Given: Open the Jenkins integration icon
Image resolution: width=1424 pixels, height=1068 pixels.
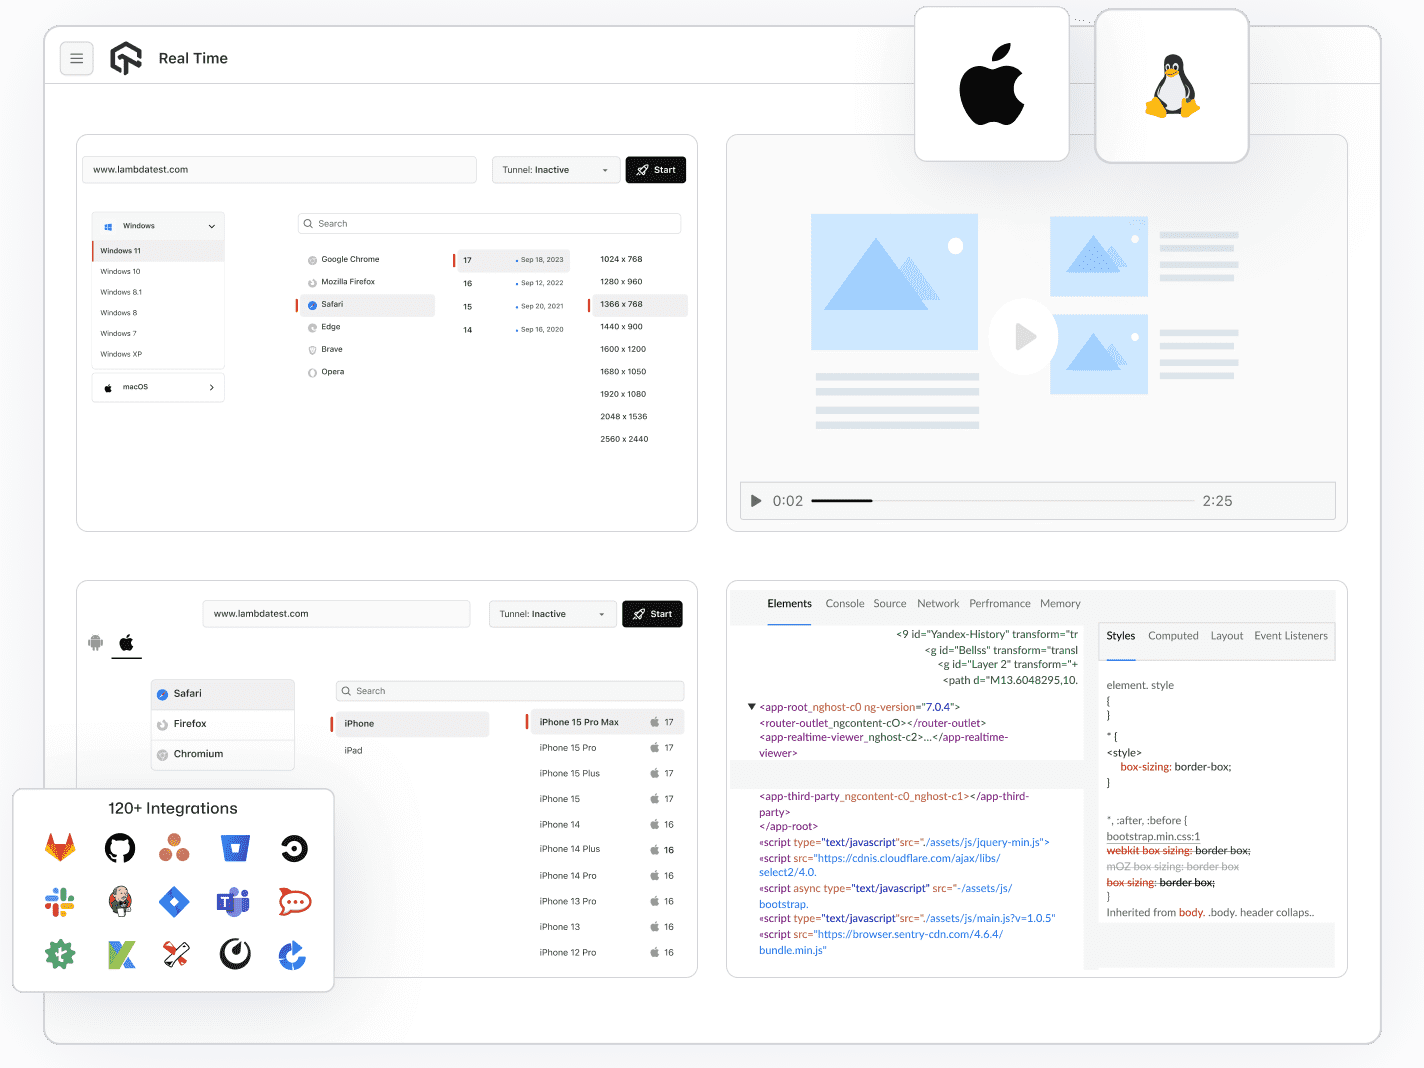Looking at the screenshot, I should coord(120,902).
